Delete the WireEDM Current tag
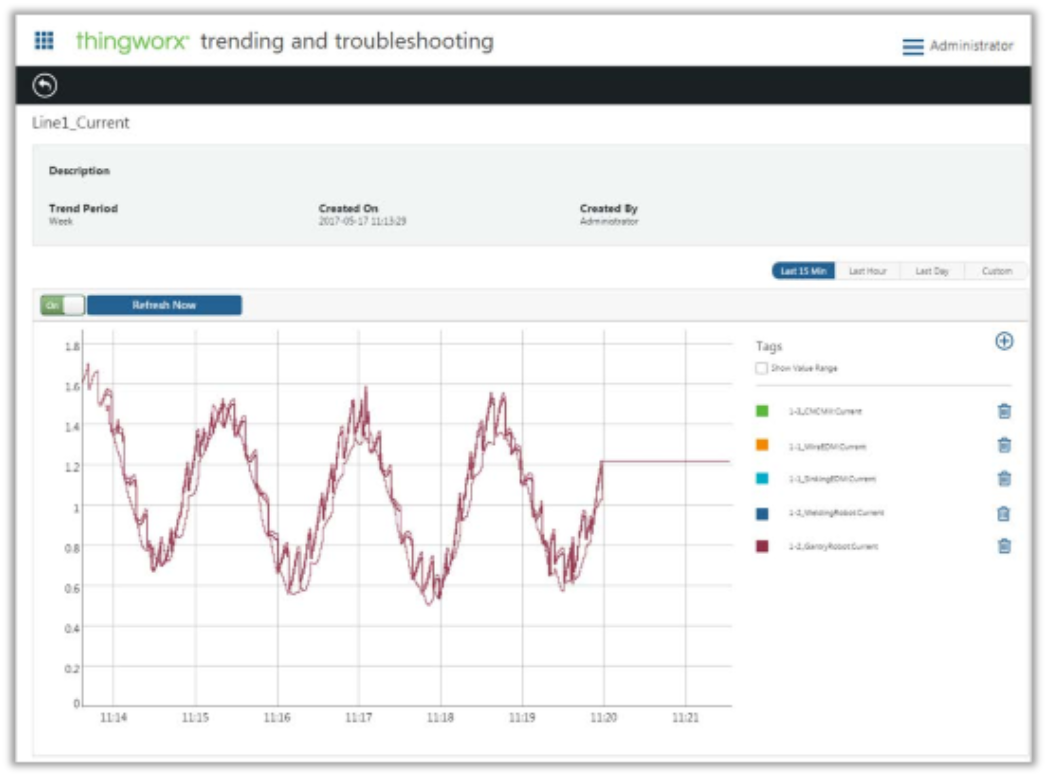The image size is (1047, 777). [1004, 445]
